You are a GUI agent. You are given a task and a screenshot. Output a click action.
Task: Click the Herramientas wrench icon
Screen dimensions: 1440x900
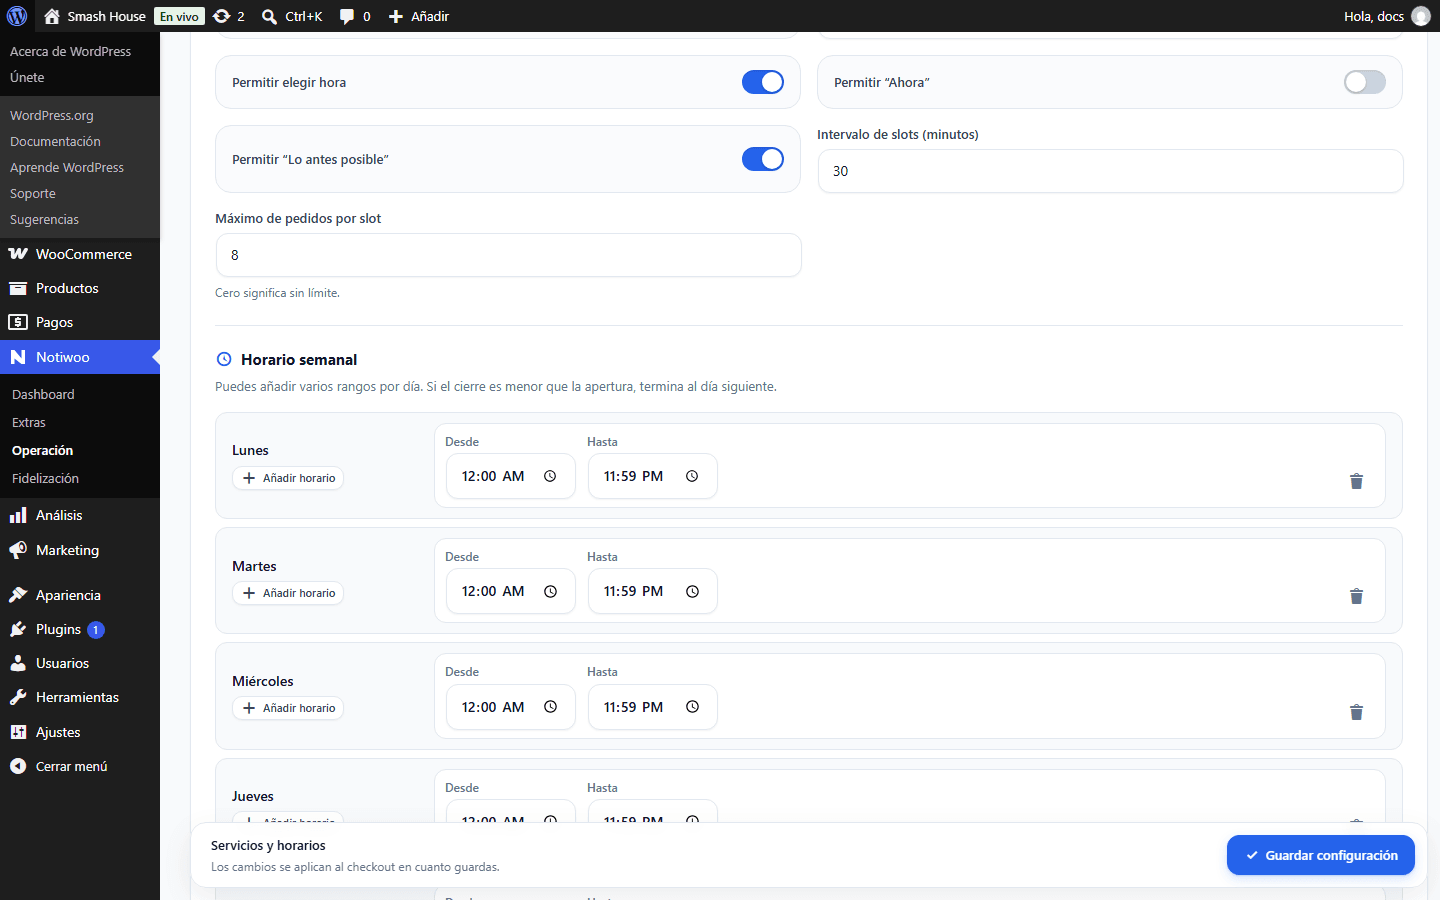(x=18, y=697)
